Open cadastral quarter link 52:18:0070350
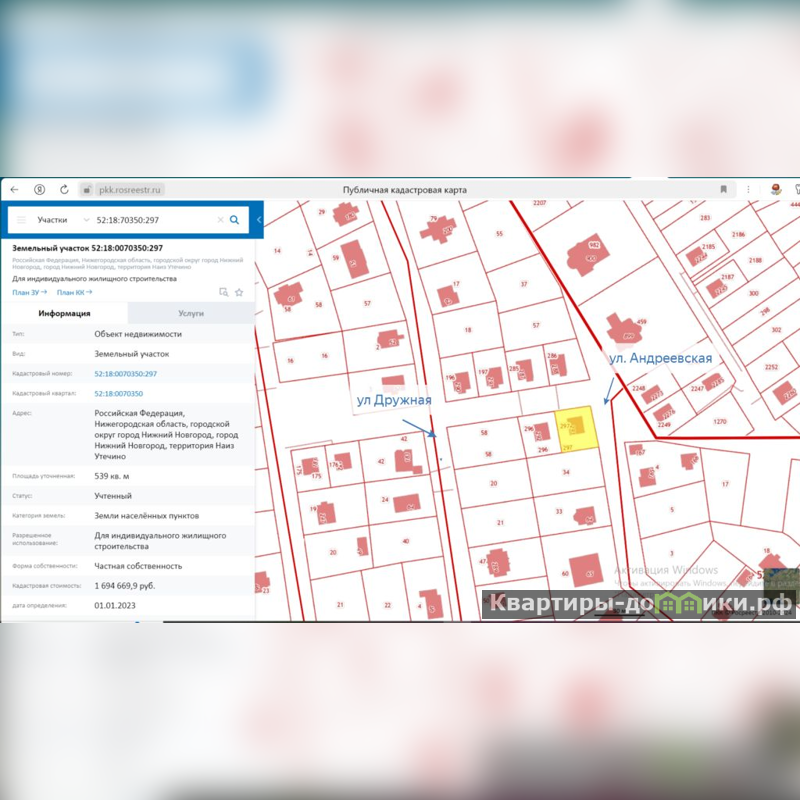Image resolution: width=800 pixels, height=800 pixels. [118, 394]
